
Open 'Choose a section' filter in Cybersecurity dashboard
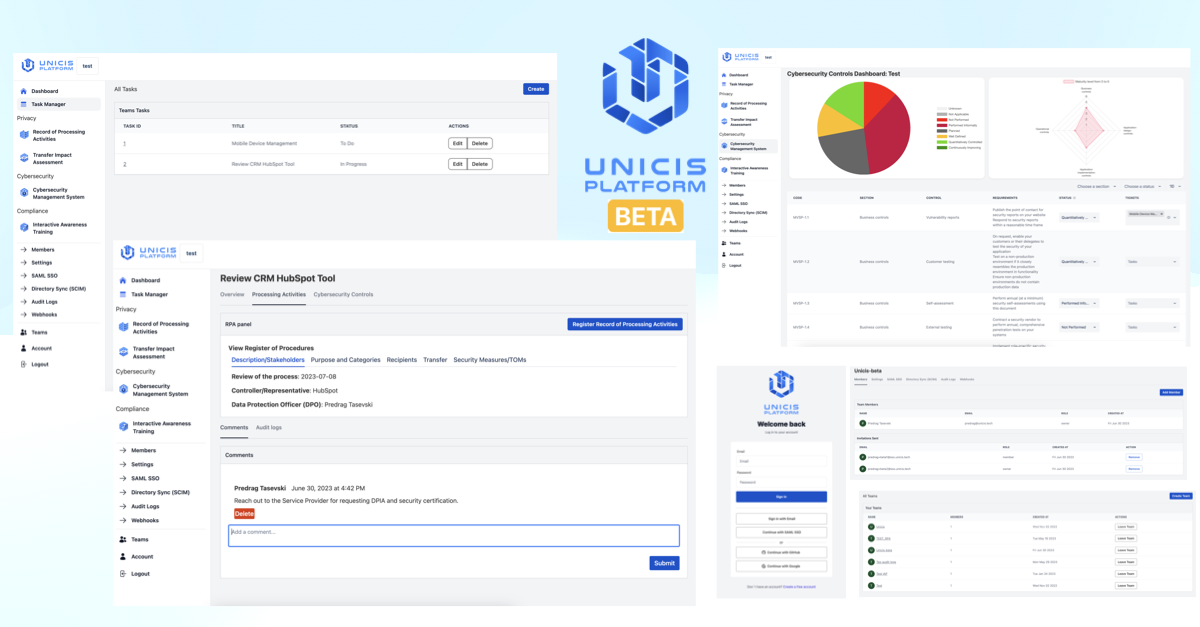point(1096,186)
